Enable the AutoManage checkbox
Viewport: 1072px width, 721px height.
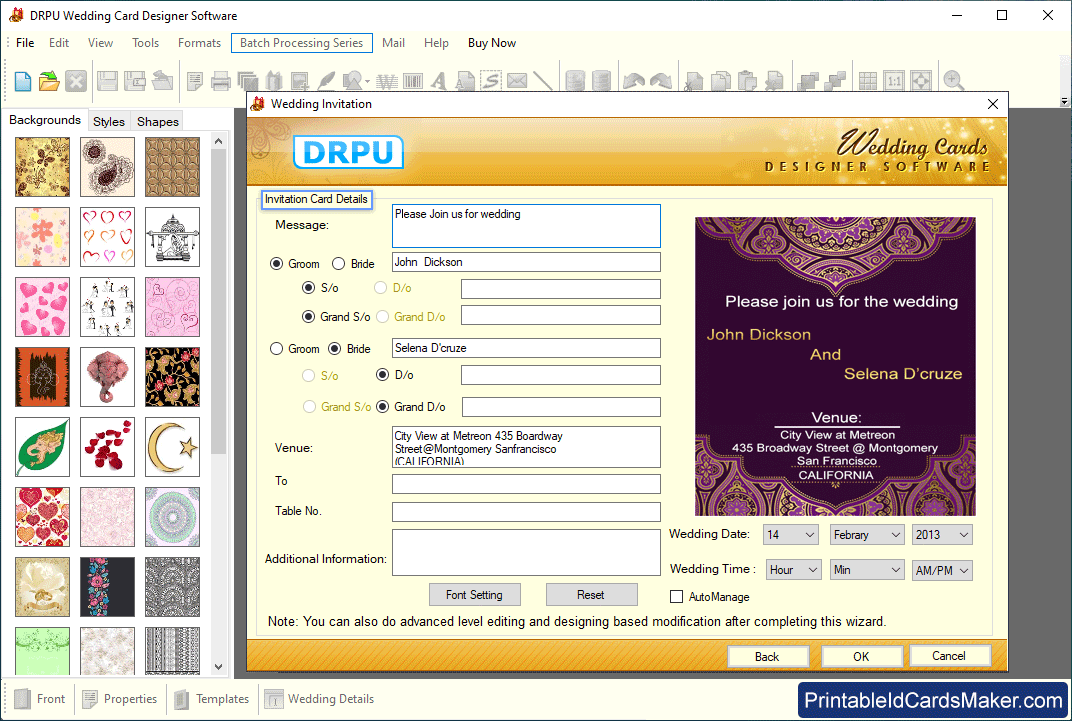coord(677,597)
